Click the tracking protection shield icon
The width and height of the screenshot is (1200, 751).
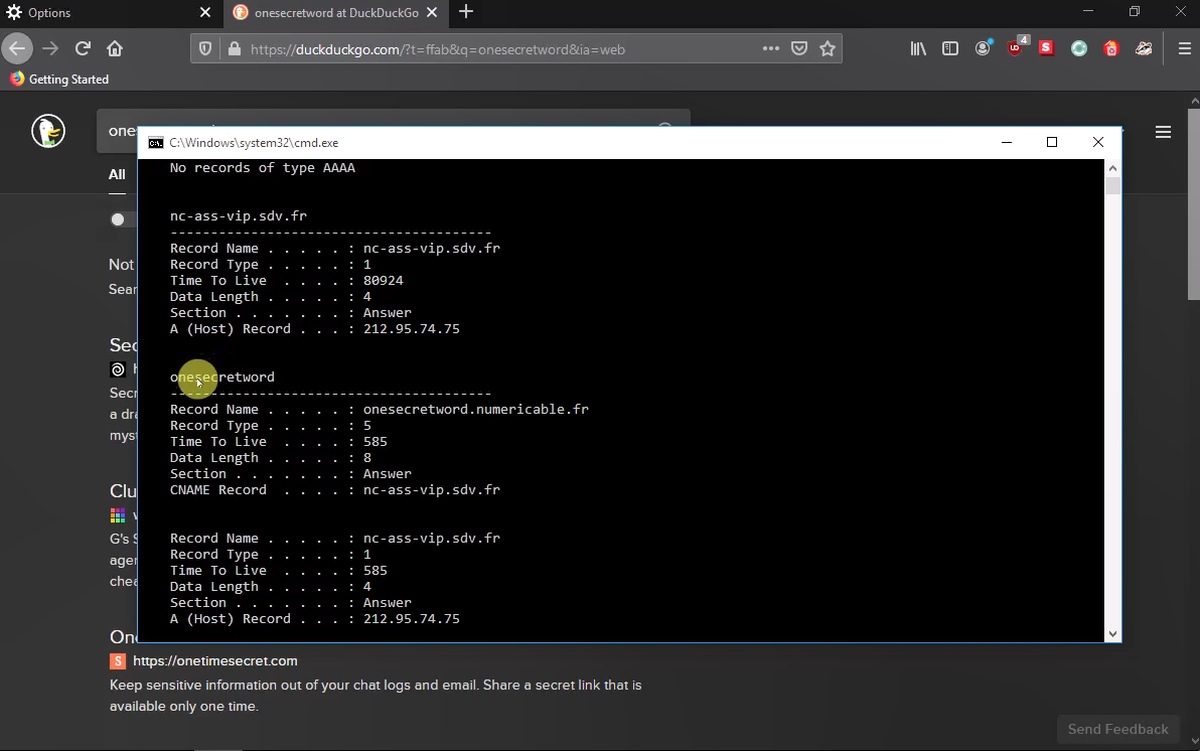[x=206, y=48]
